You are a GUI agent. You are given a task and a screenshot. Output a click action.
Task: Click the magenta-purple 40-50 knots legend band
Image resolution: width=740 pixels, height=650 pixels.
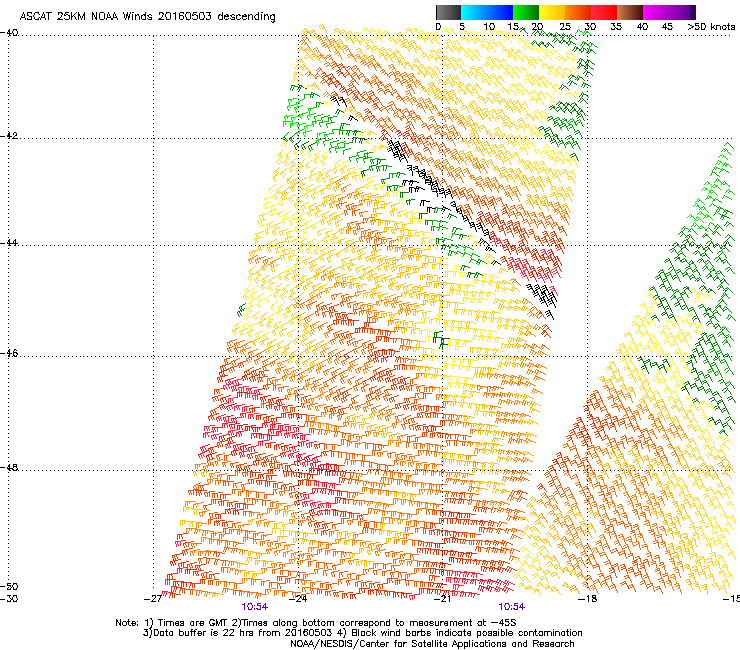(669, 12)
